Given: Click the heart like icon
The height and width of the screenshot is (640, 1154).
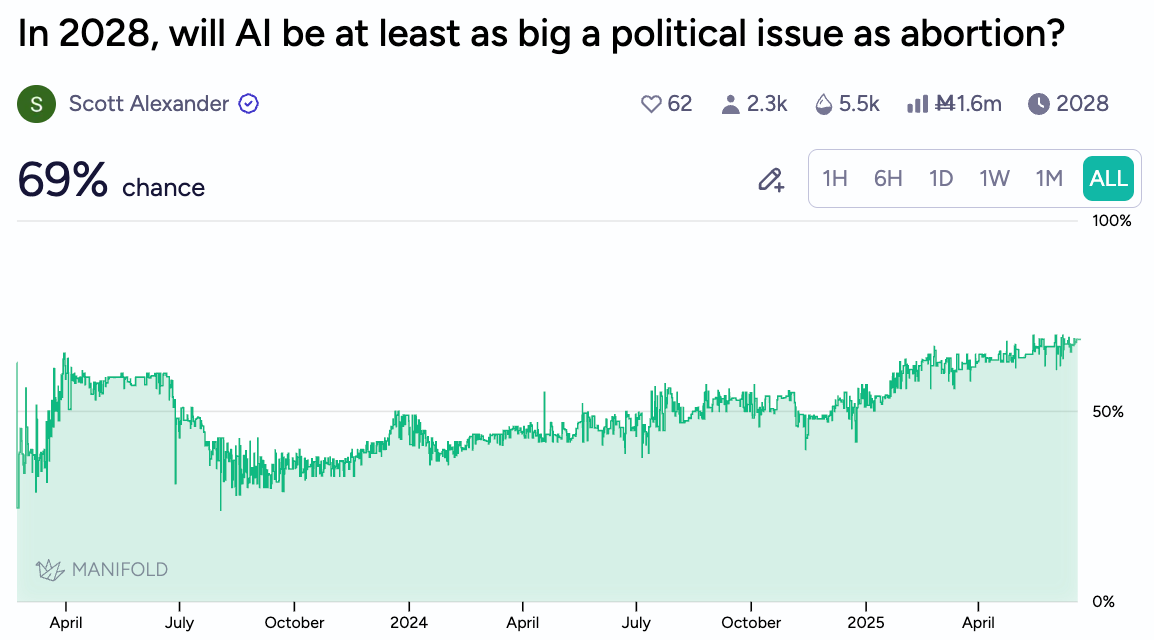Looking at the screenshot, I should pos(651,104).
